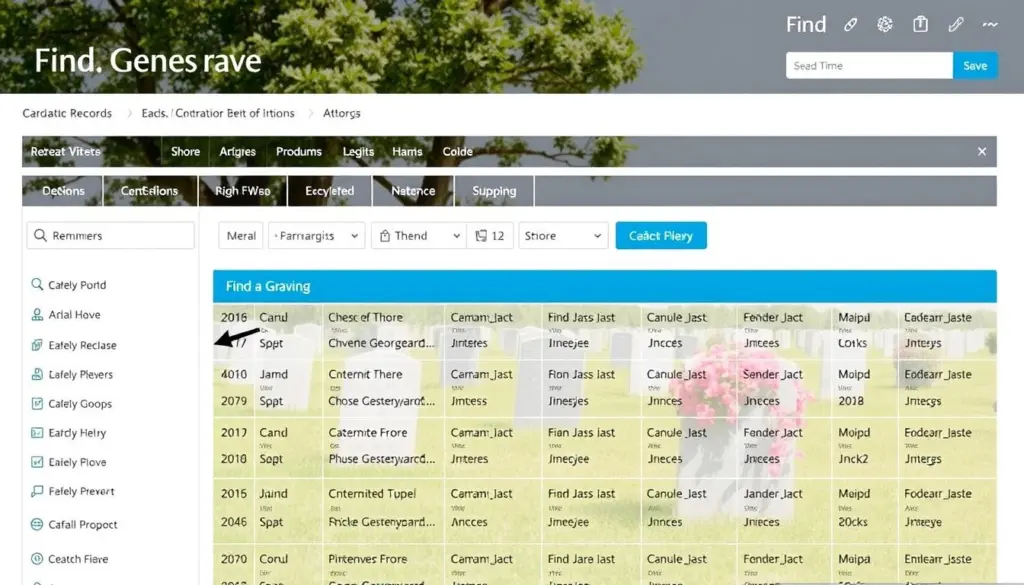Click the magnifier icon beside Cafely Portd
This screenshot has height=585, width=1024.
[x=37, y=284]
